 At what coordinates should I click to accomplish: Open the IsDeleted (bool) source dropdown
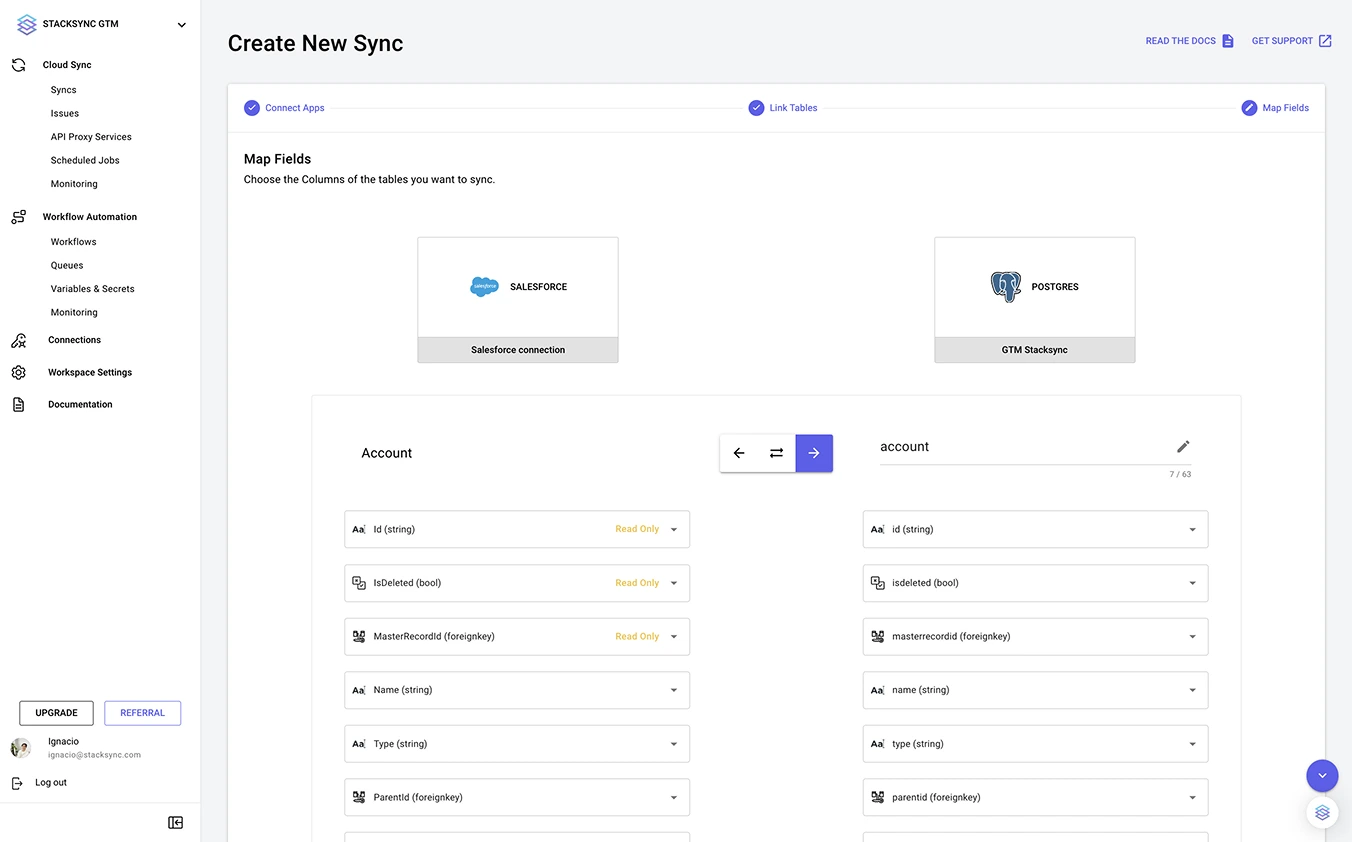pyautogui.click(x=517, y=583)
